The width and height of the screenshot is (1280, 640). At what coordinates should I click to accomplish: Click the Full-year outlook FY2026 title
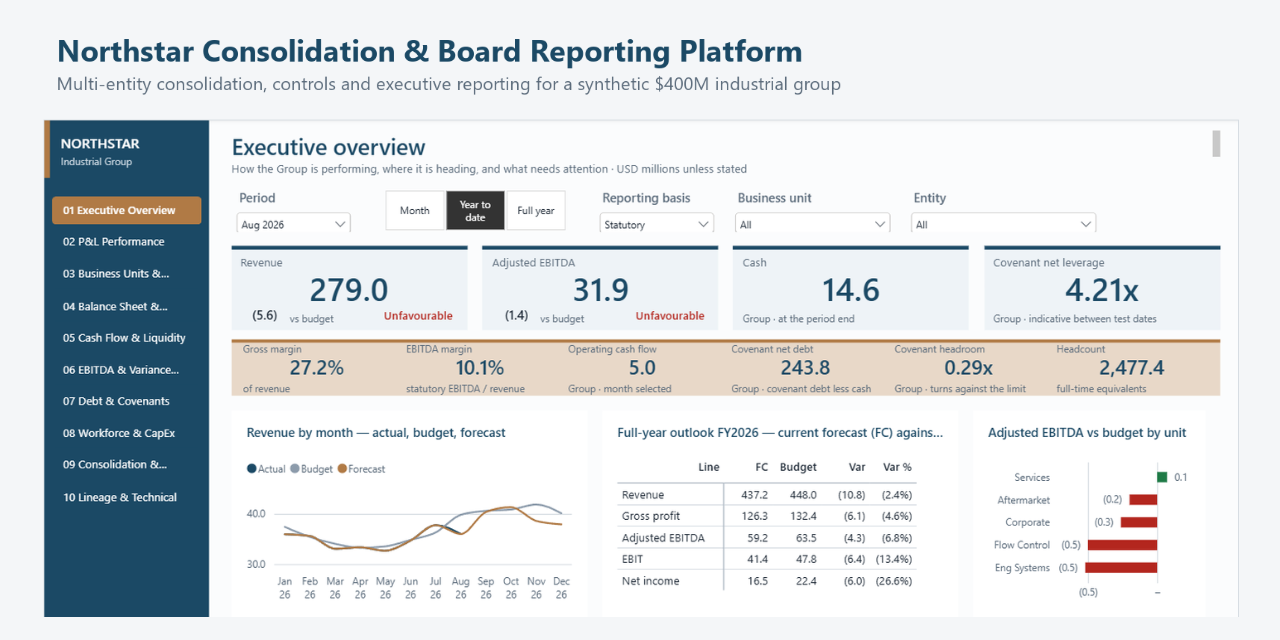click(x=780, y=433)
